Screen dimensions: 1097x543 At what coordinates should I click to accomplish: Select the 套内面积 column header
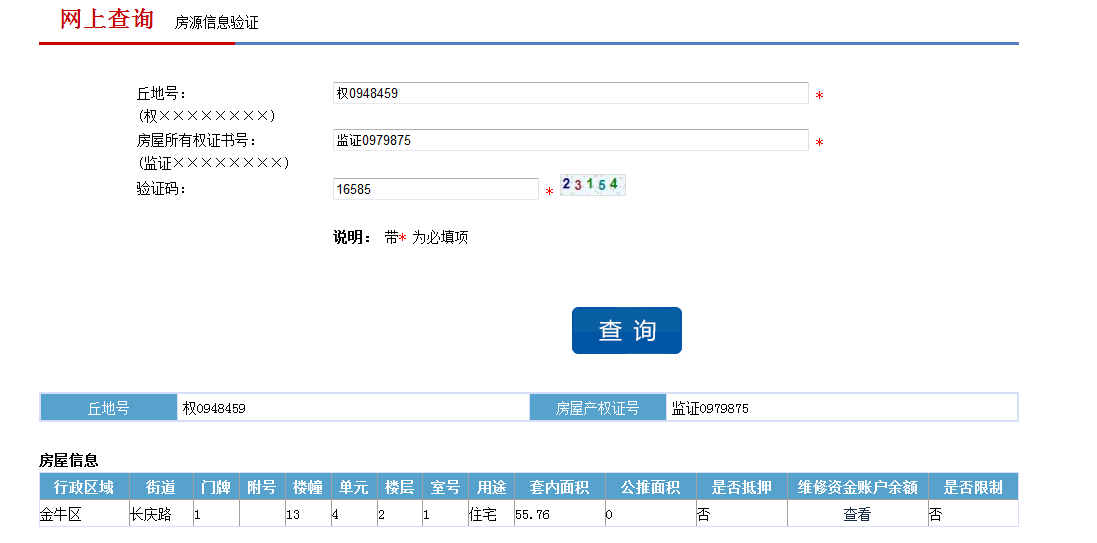559,487
